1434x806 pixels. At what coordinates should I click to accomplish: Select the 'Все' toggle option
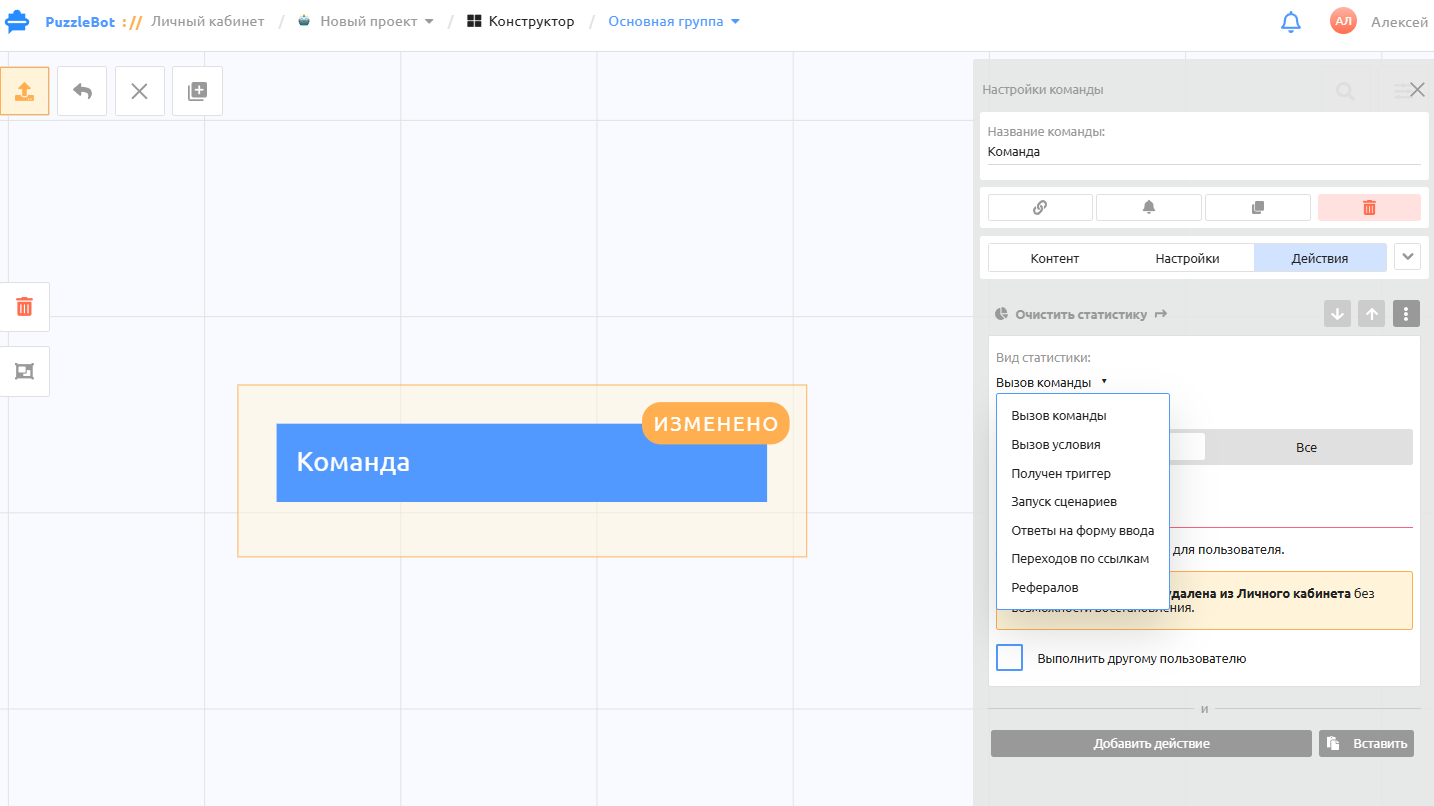coord(1307,447)
